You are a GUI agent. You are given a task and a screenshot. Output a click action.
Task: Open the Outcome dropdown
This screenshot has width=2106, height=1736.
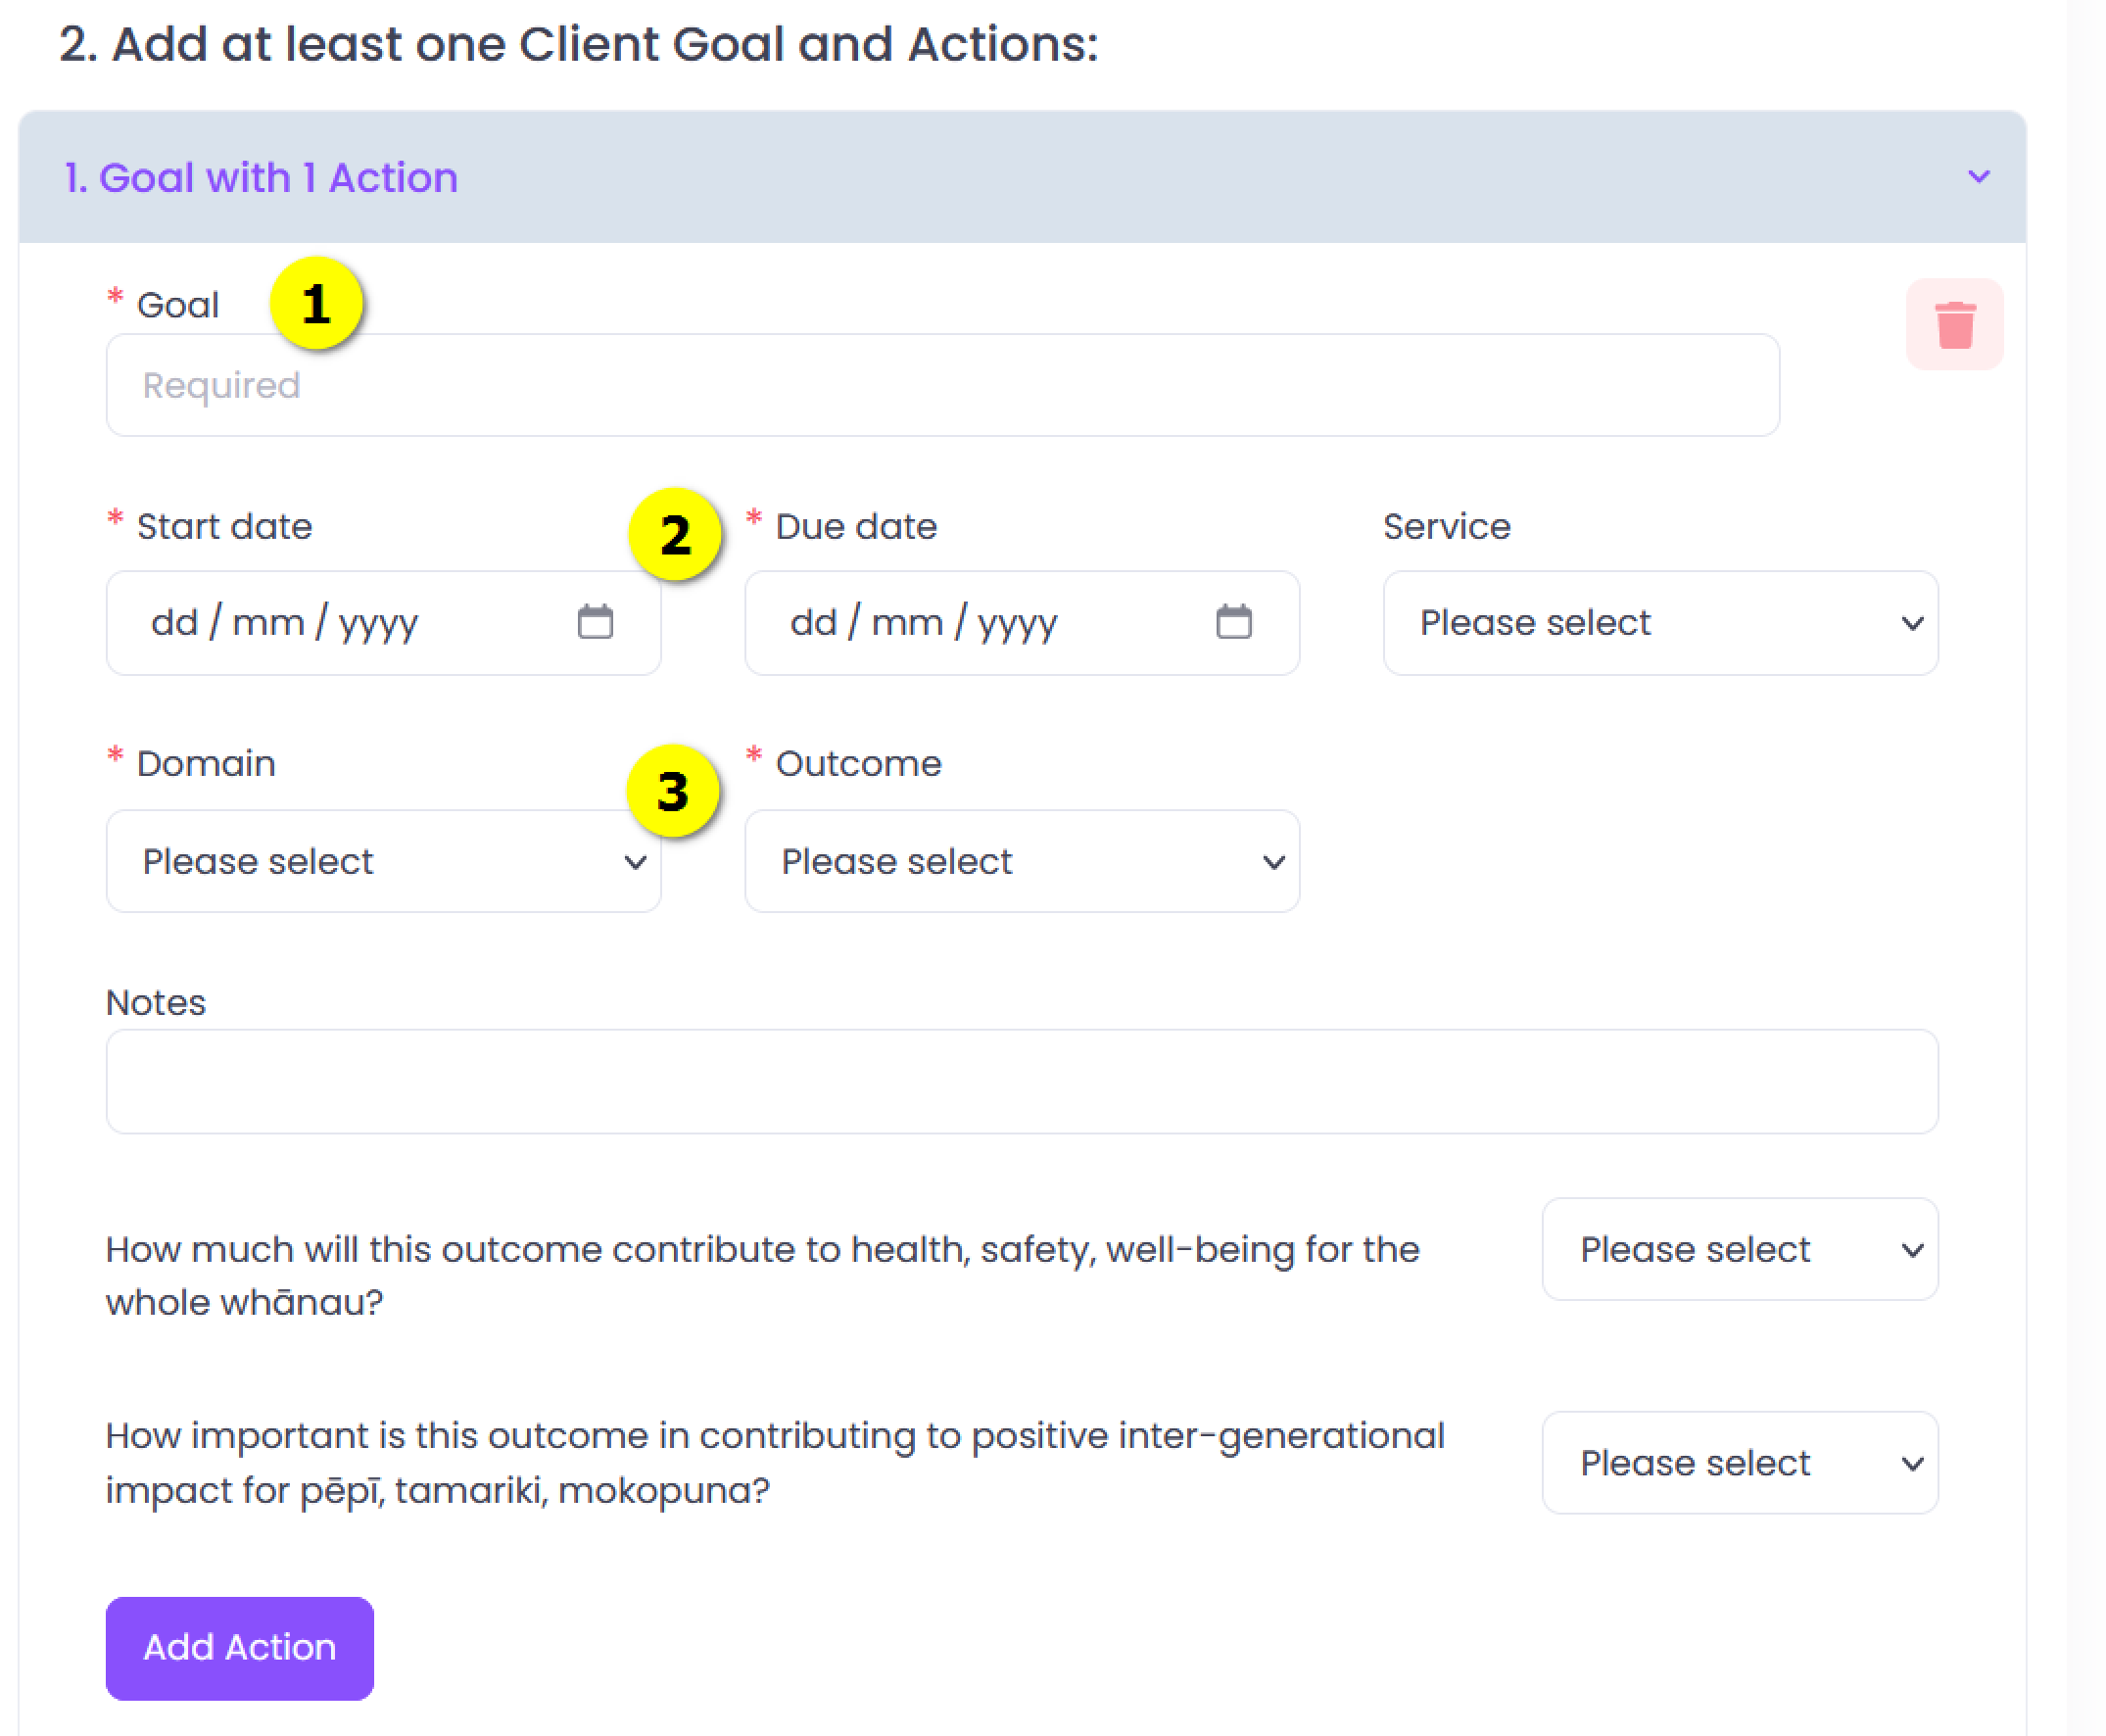click(x=1021, y=860)
